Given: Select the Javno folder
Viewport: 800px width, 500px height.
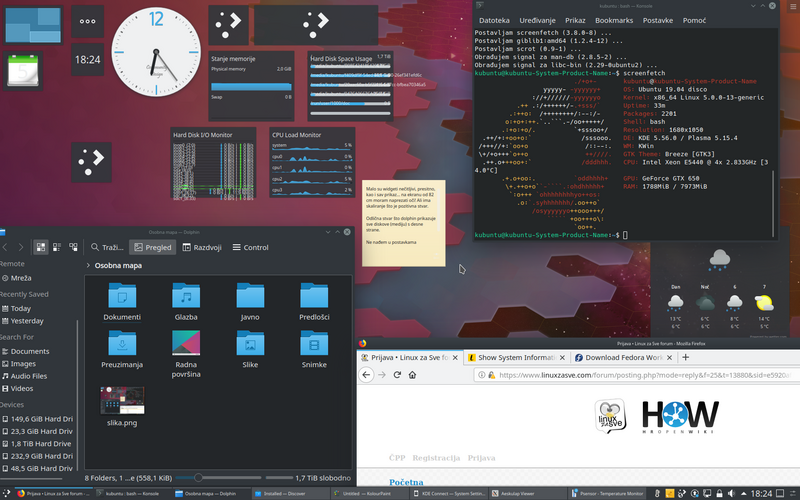Looking at the screenshot, I should pyautogui.click(x=250, y=302).
